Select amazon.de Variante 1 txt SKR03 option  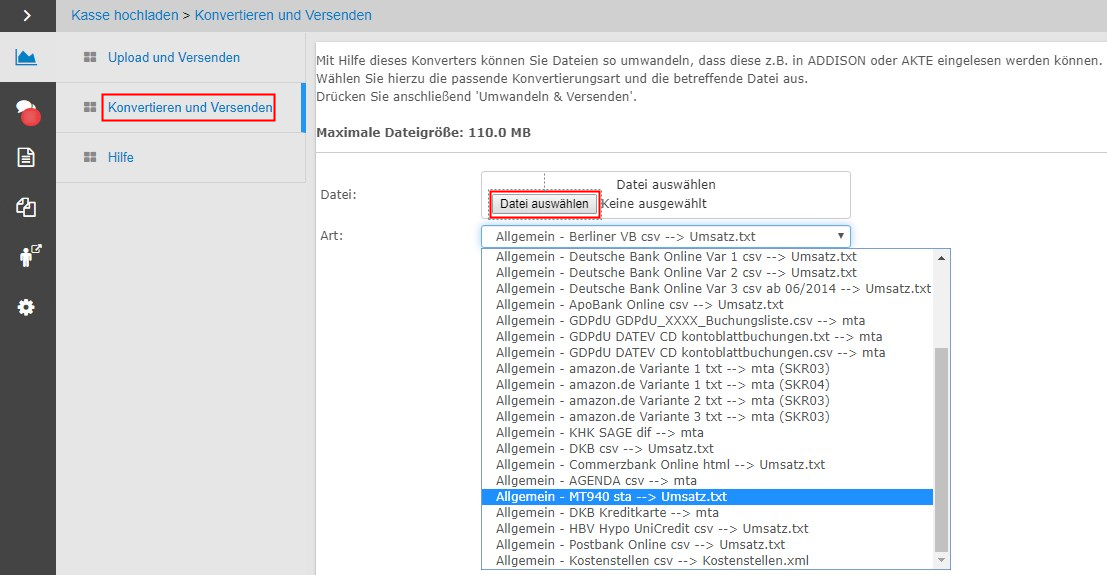pyautogui.click(x=707, y=369)
